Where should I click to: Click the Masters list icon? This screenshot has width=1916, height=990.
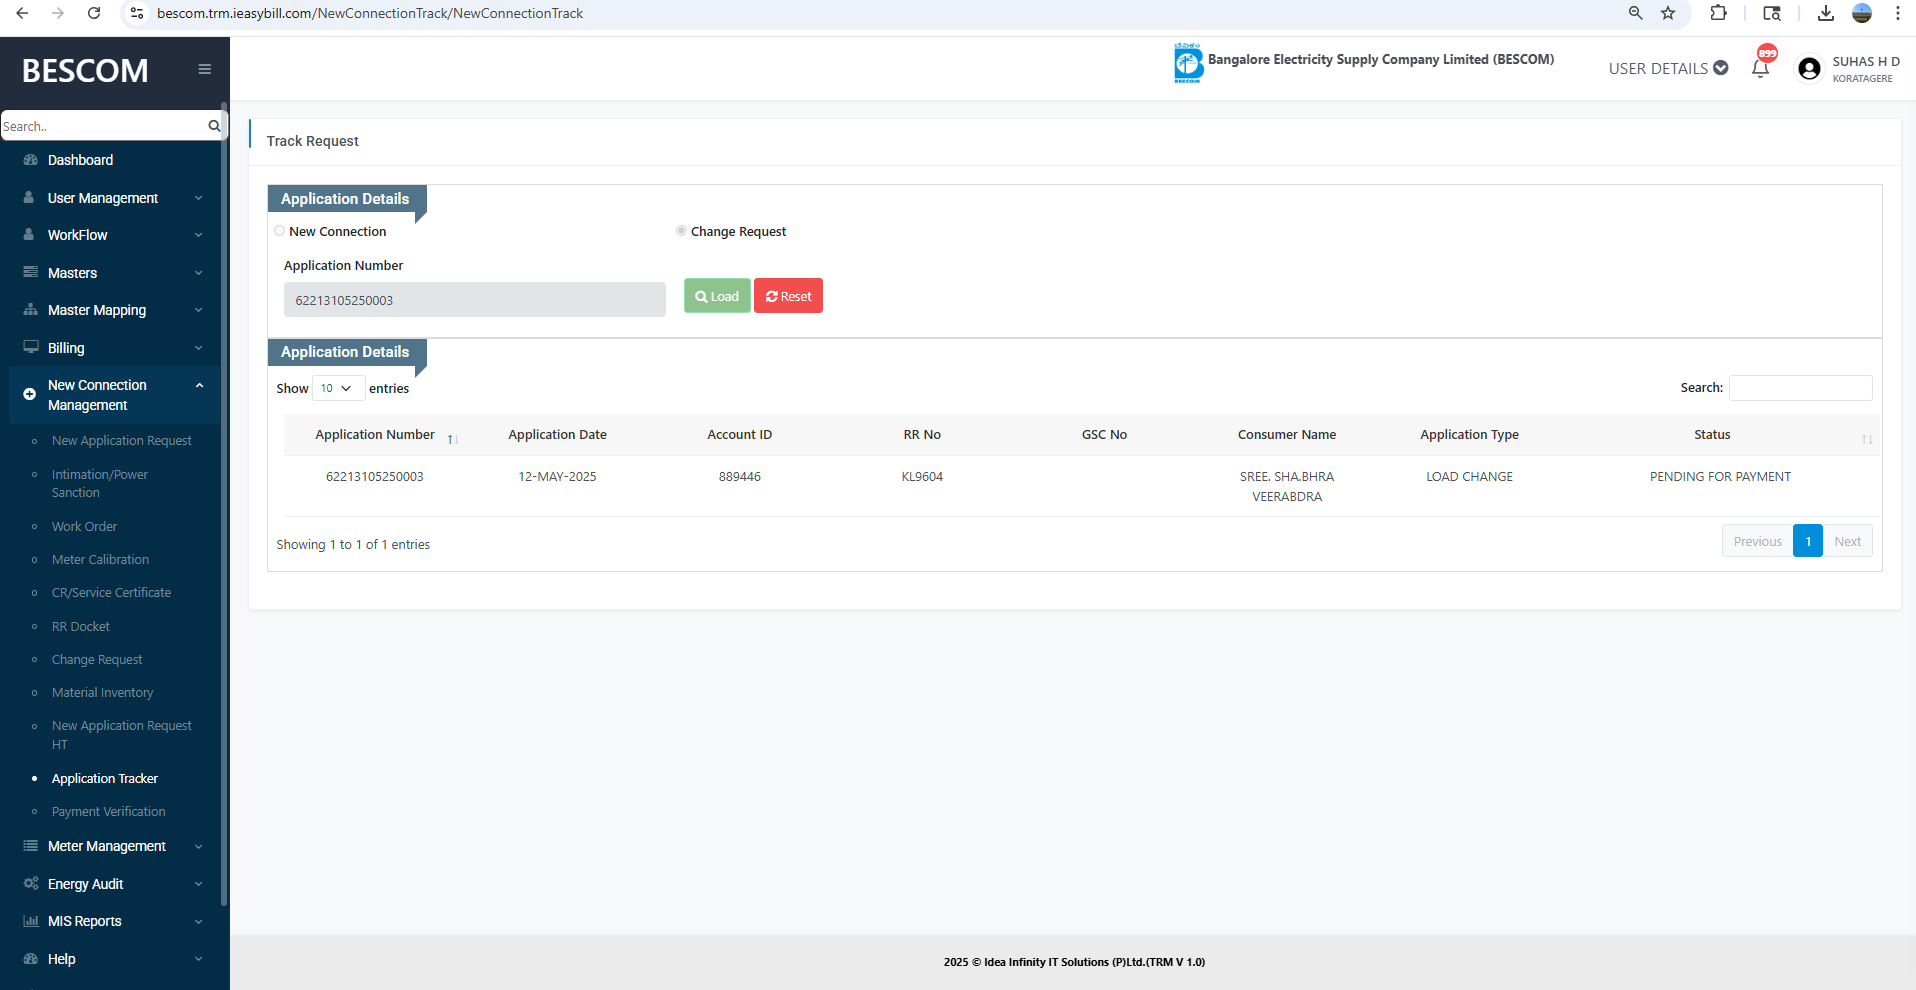point(30,272)
